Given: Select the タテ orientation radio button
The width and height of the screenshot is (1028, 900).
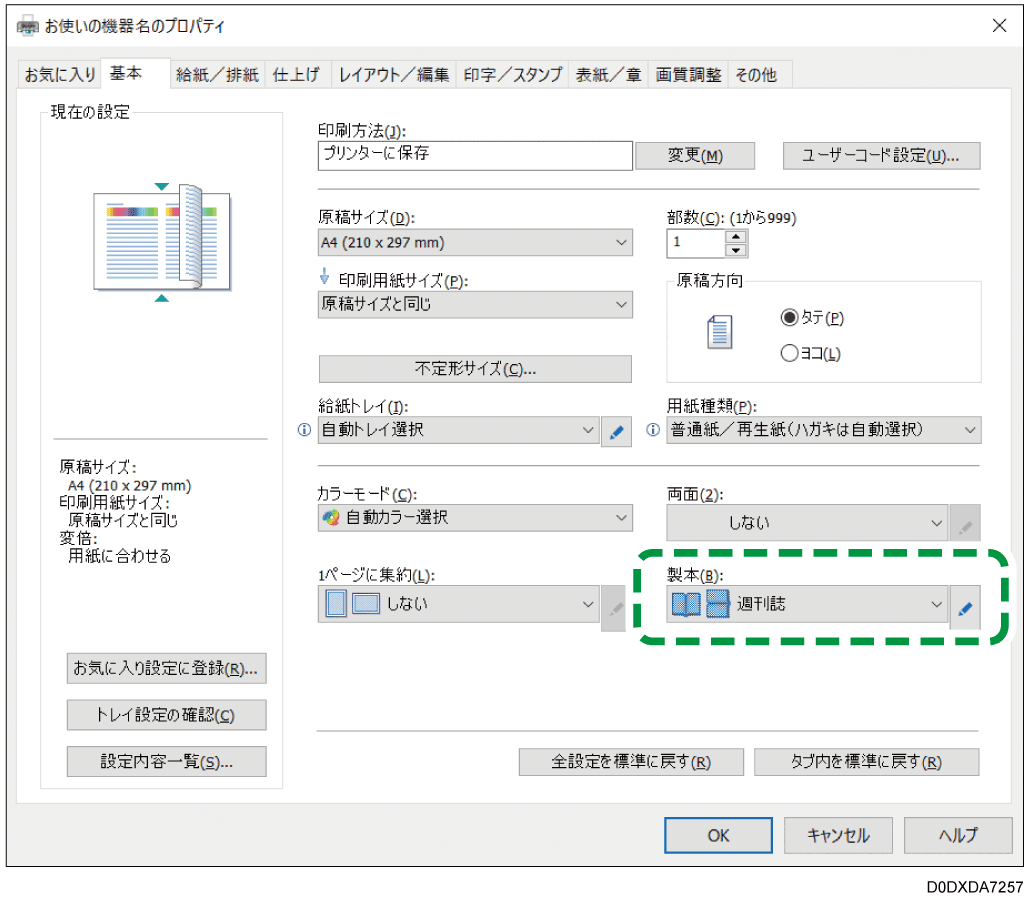Looking at the screenshot, I should point(789,318).
